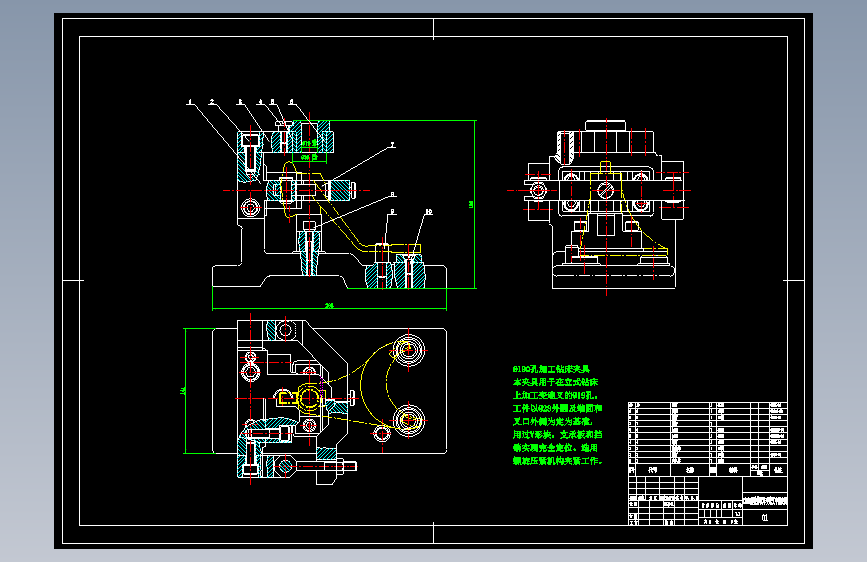Select the vertical dimension left of top view
The width and height of the screenshot is (867, 562).
183,391
